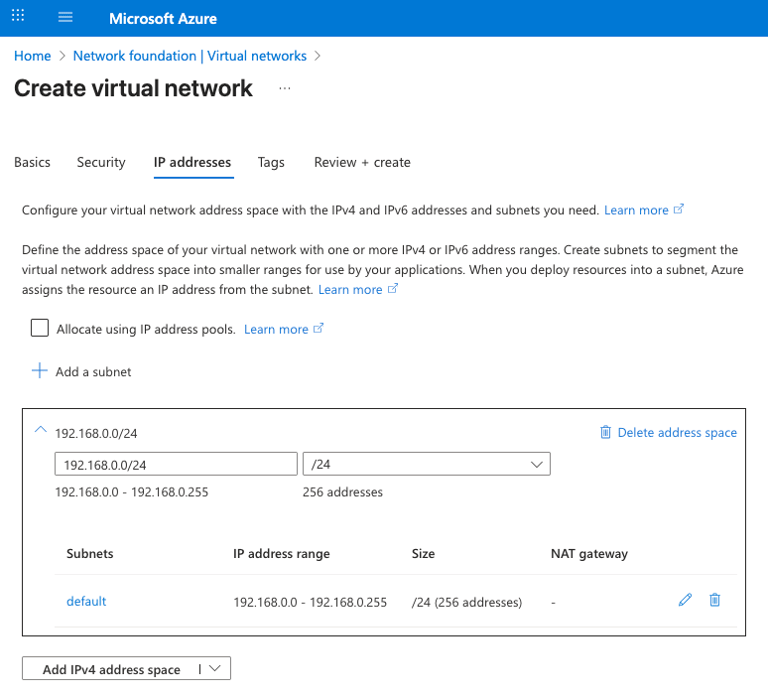Image resolution: width=768 pixels, height=698 pixels.
Task: Open the hamburger portal menu
Action: point(66,18)
